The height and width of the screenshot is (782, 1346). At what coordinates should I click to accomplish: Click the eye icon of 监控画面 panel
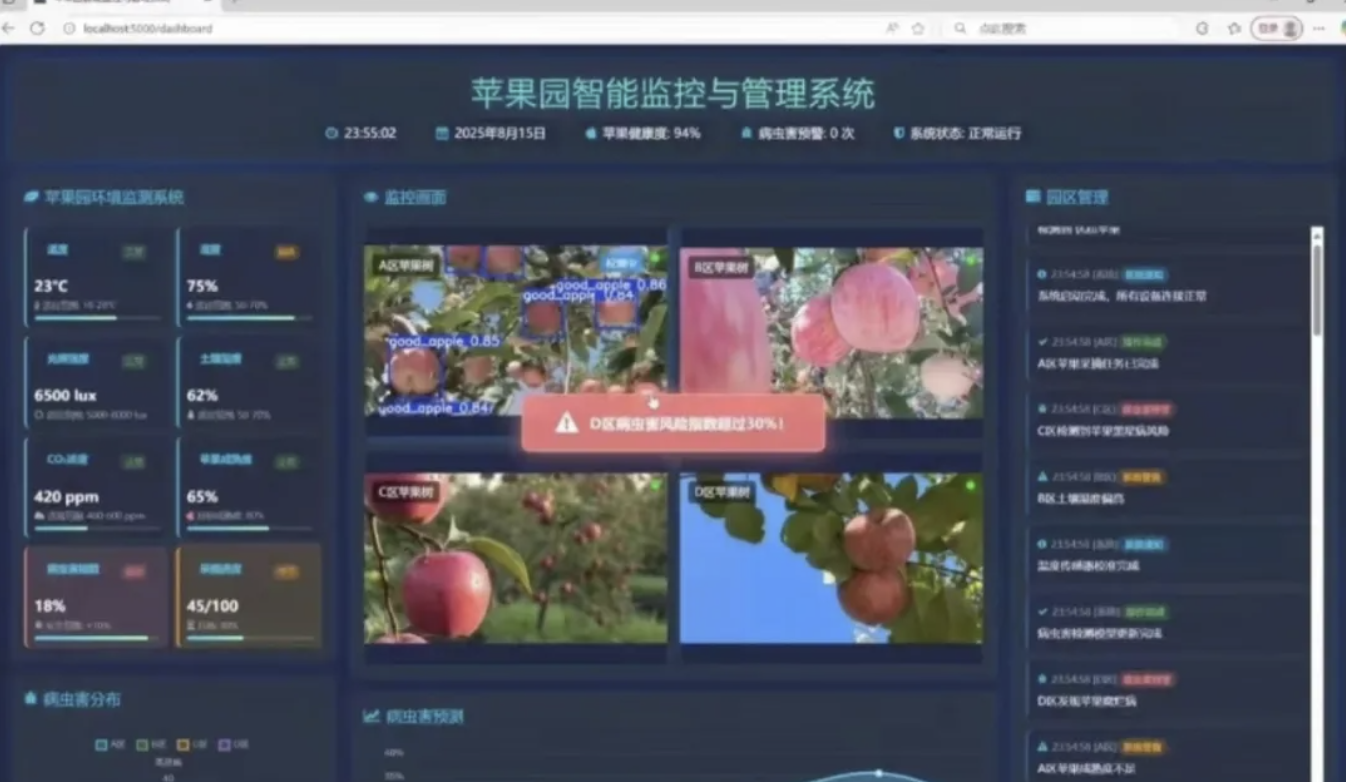click(x=371, y=197)
